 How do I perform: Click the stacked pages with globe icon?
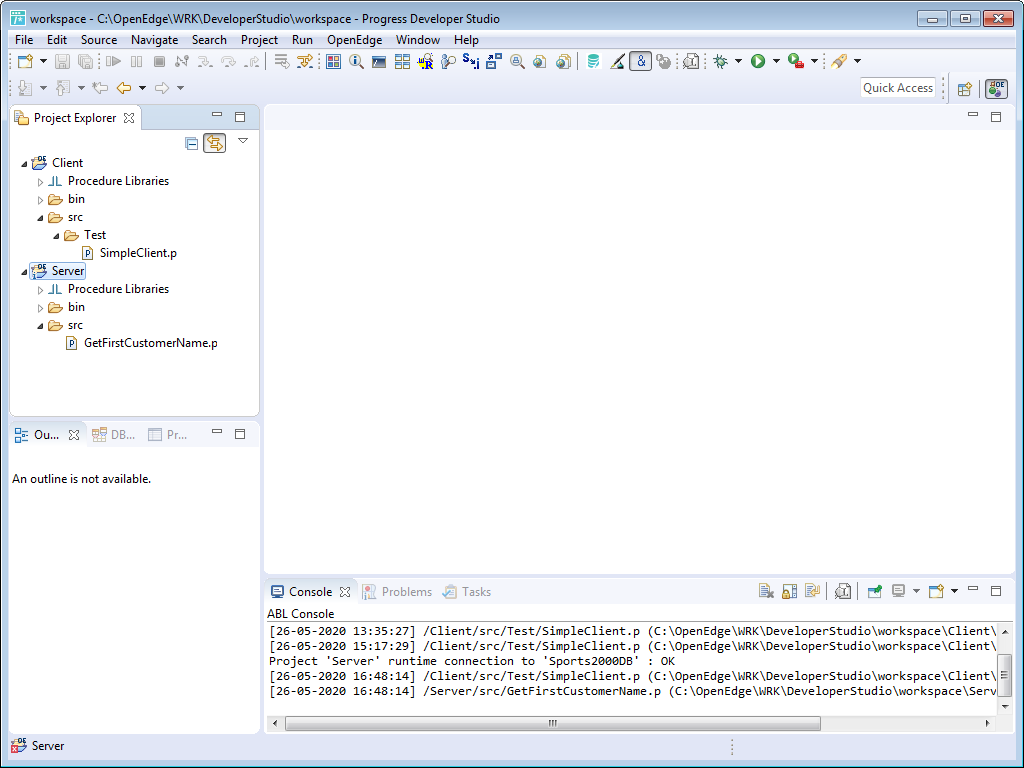(563, 61)
